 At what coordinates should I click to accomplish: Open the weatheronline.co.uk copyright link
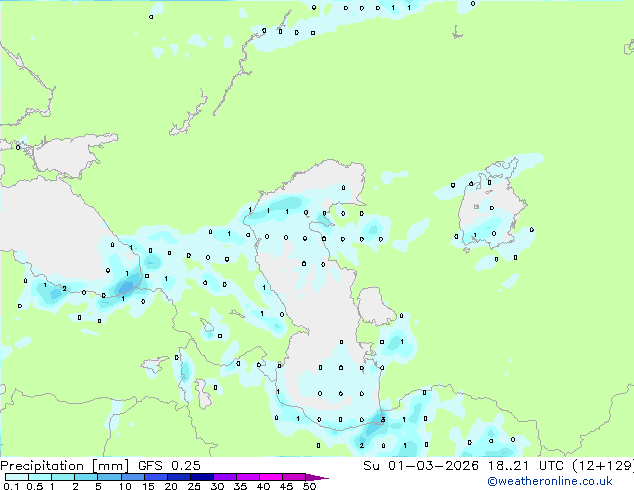550,481
